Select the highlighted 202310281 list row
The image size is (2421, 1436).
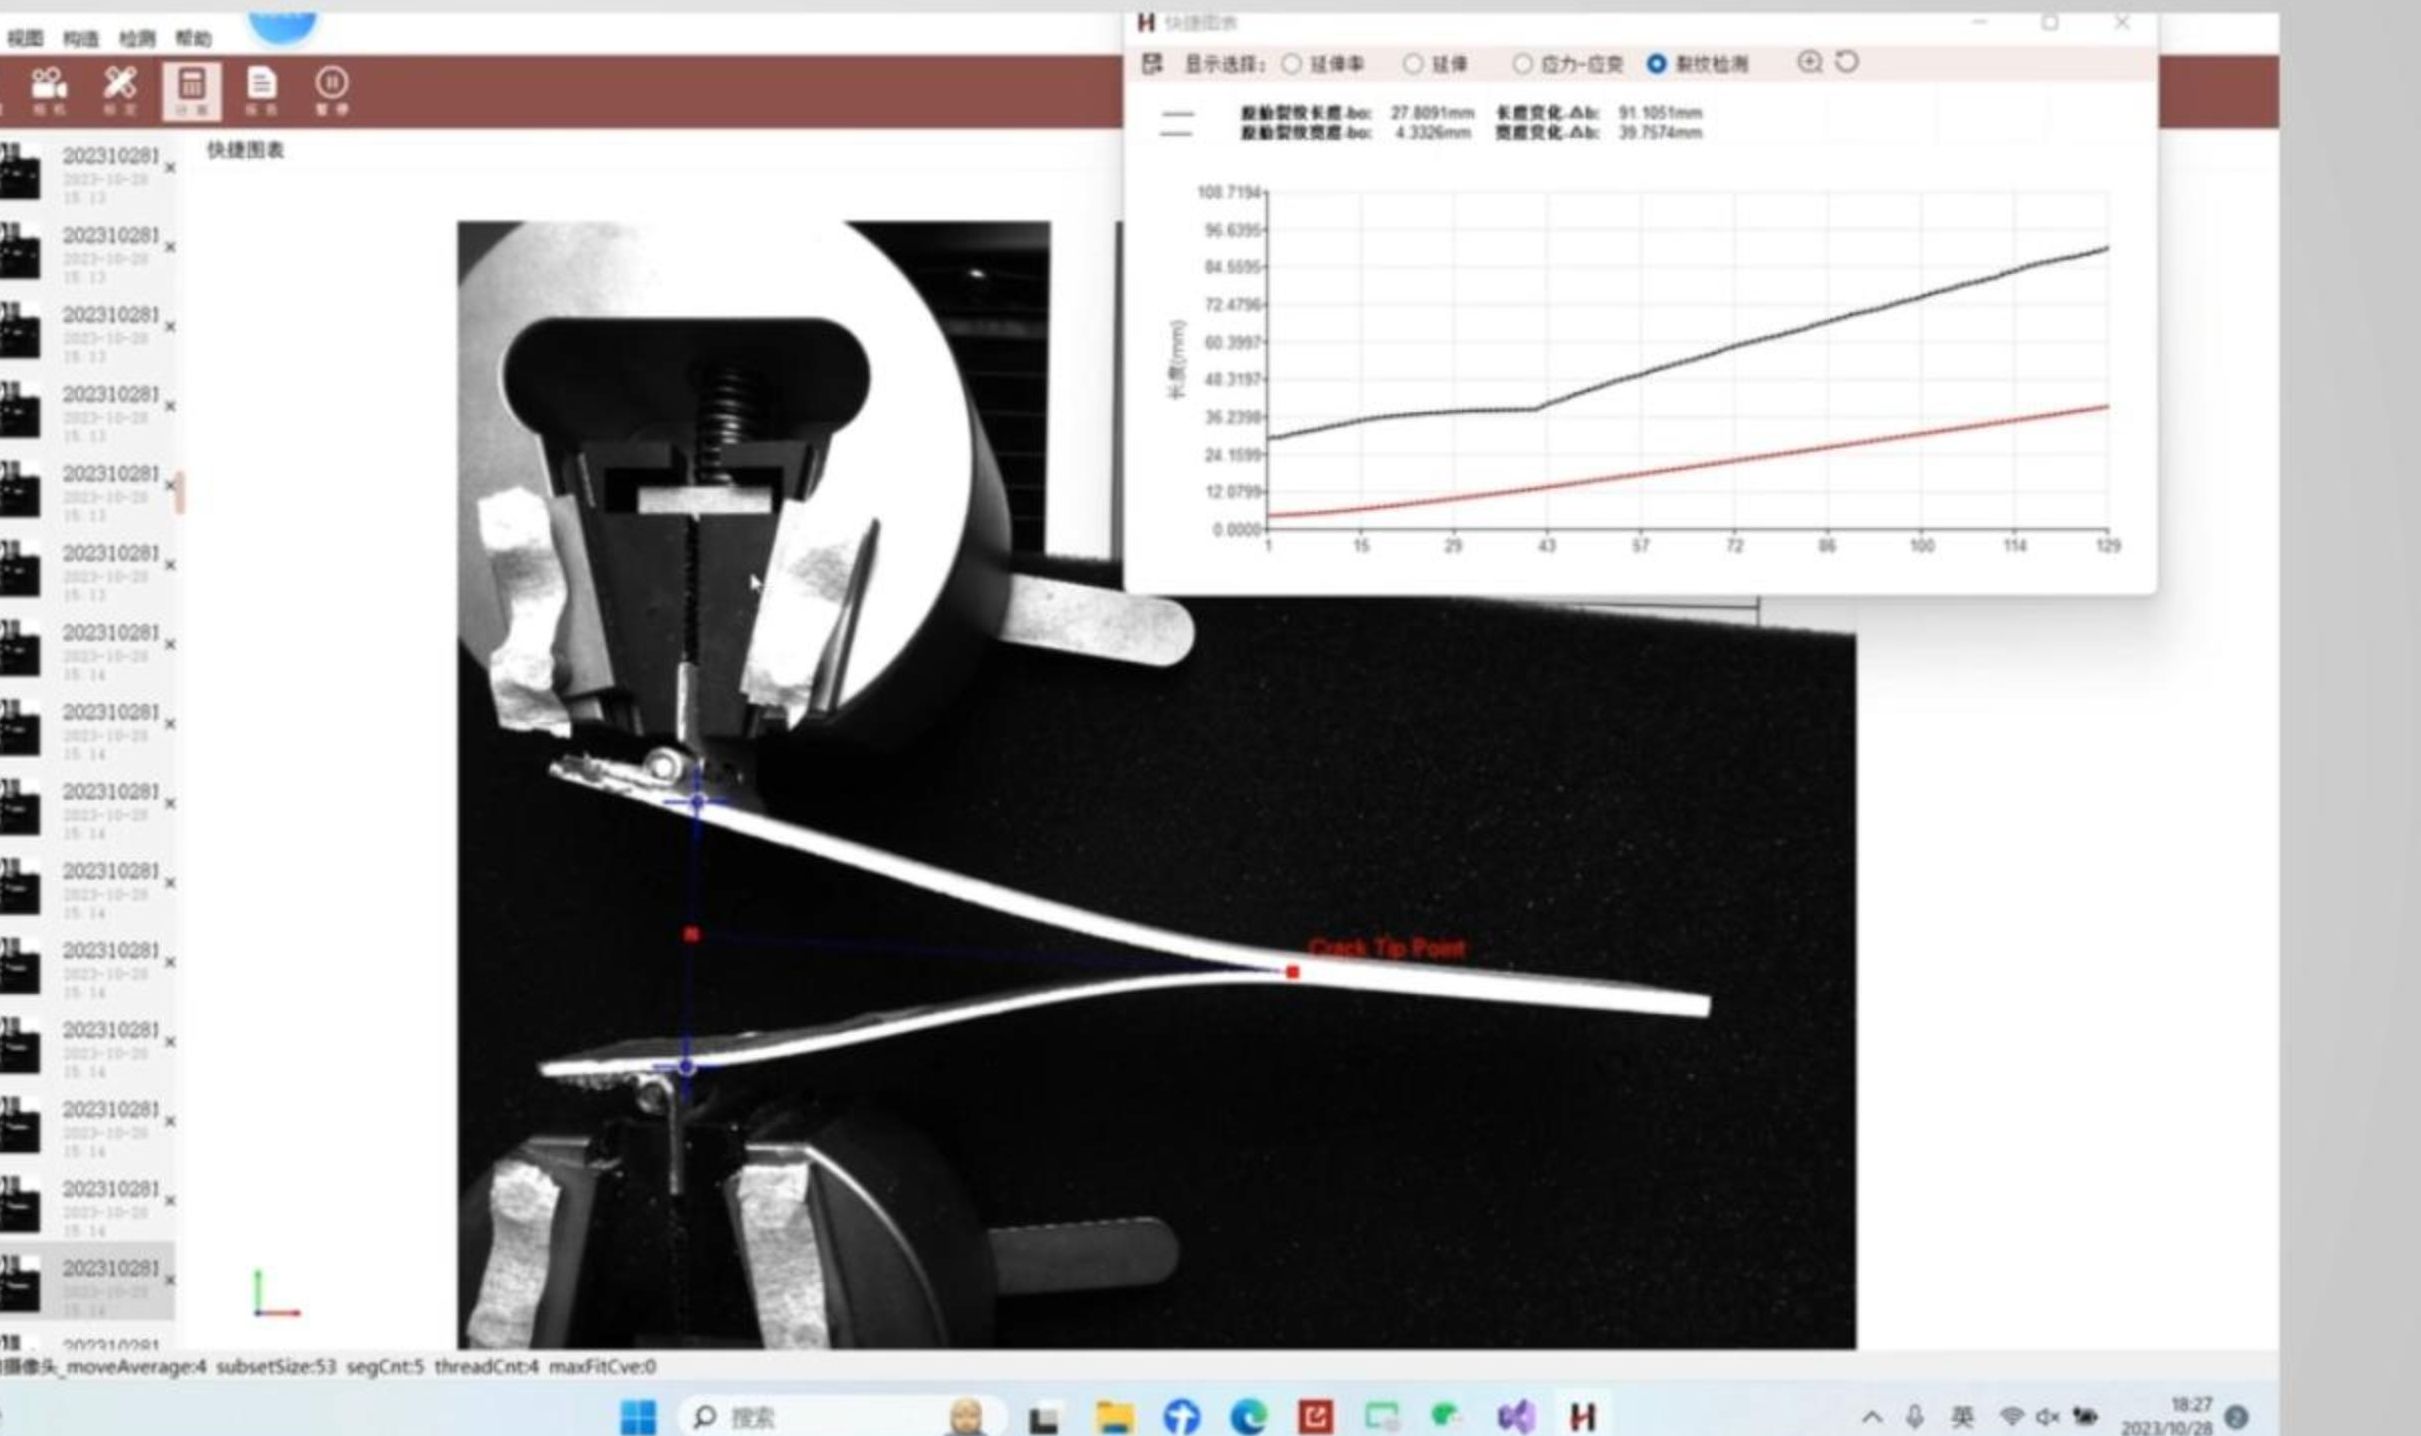point(87,1282)
